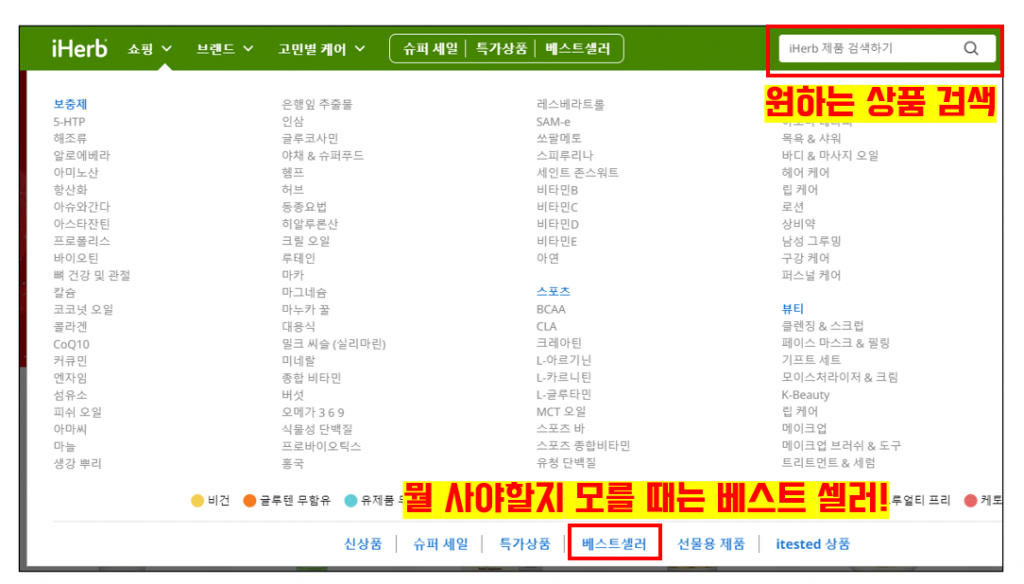The width and height of the screenshot is (1024, 584).
Task: Open the bottom 슈퍼 세일 link
Action: point(440,544)
